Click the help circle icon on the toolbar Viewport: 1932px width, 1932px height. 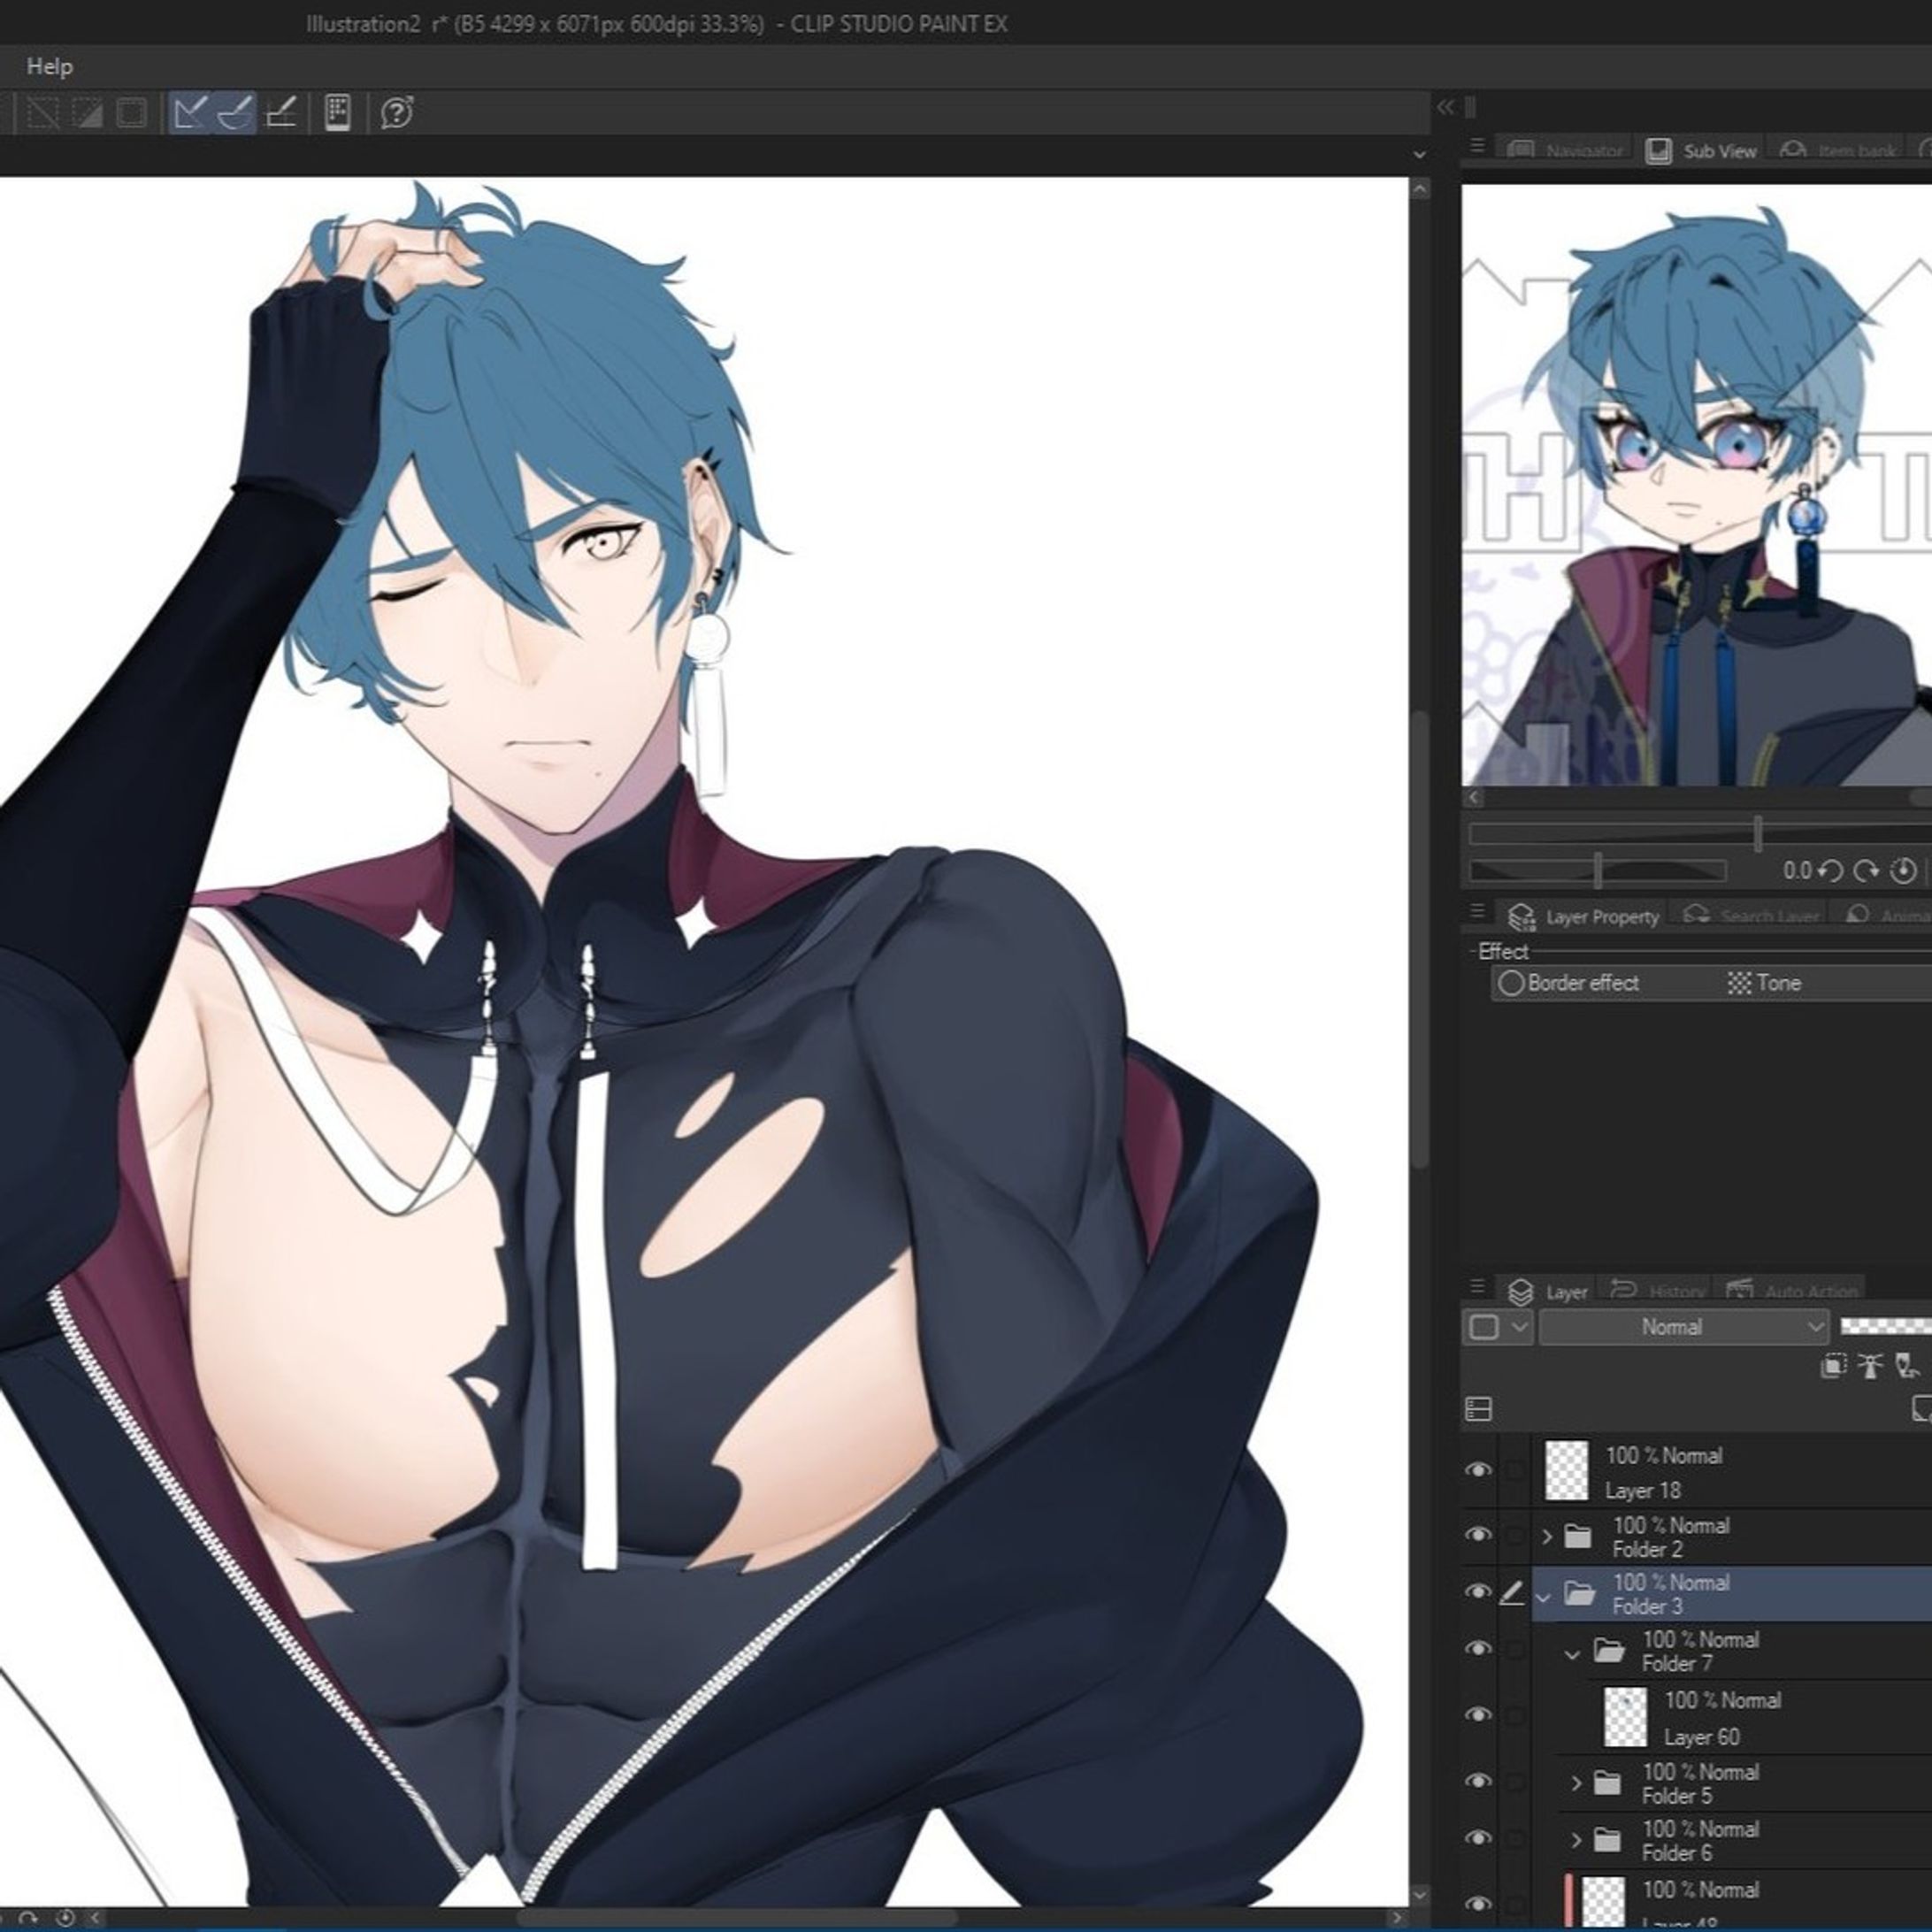[x=397, y=115]
